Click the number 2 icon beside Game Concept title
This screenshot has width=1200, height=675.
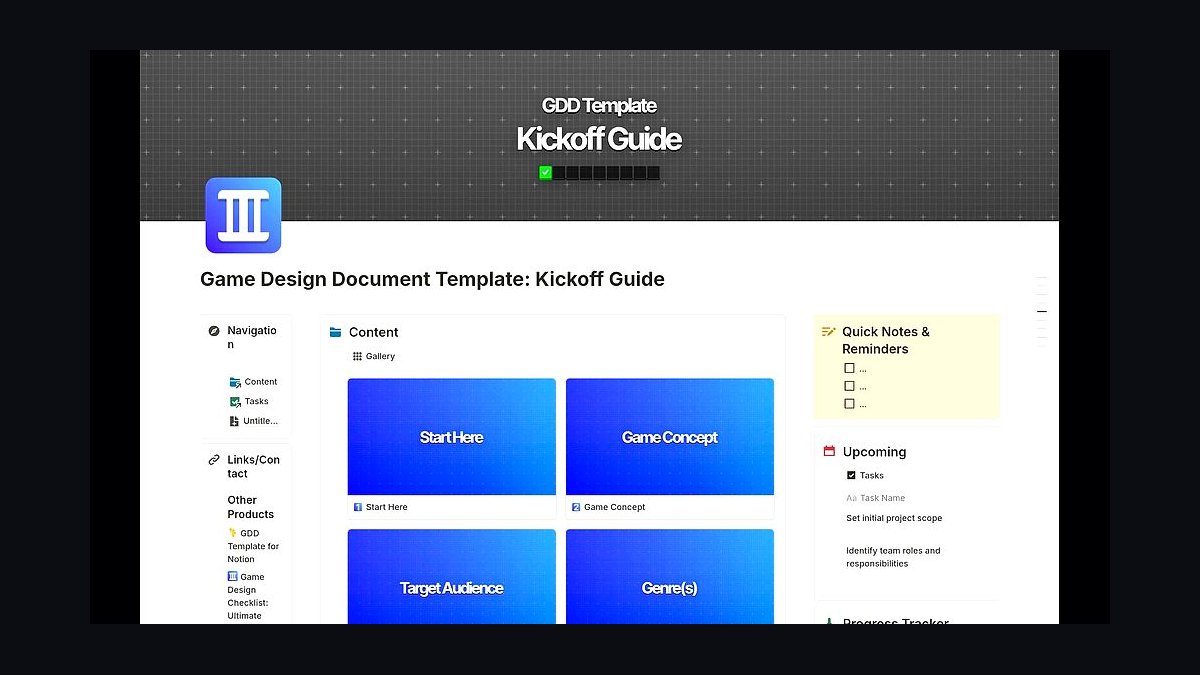click(x=576, y=507)
